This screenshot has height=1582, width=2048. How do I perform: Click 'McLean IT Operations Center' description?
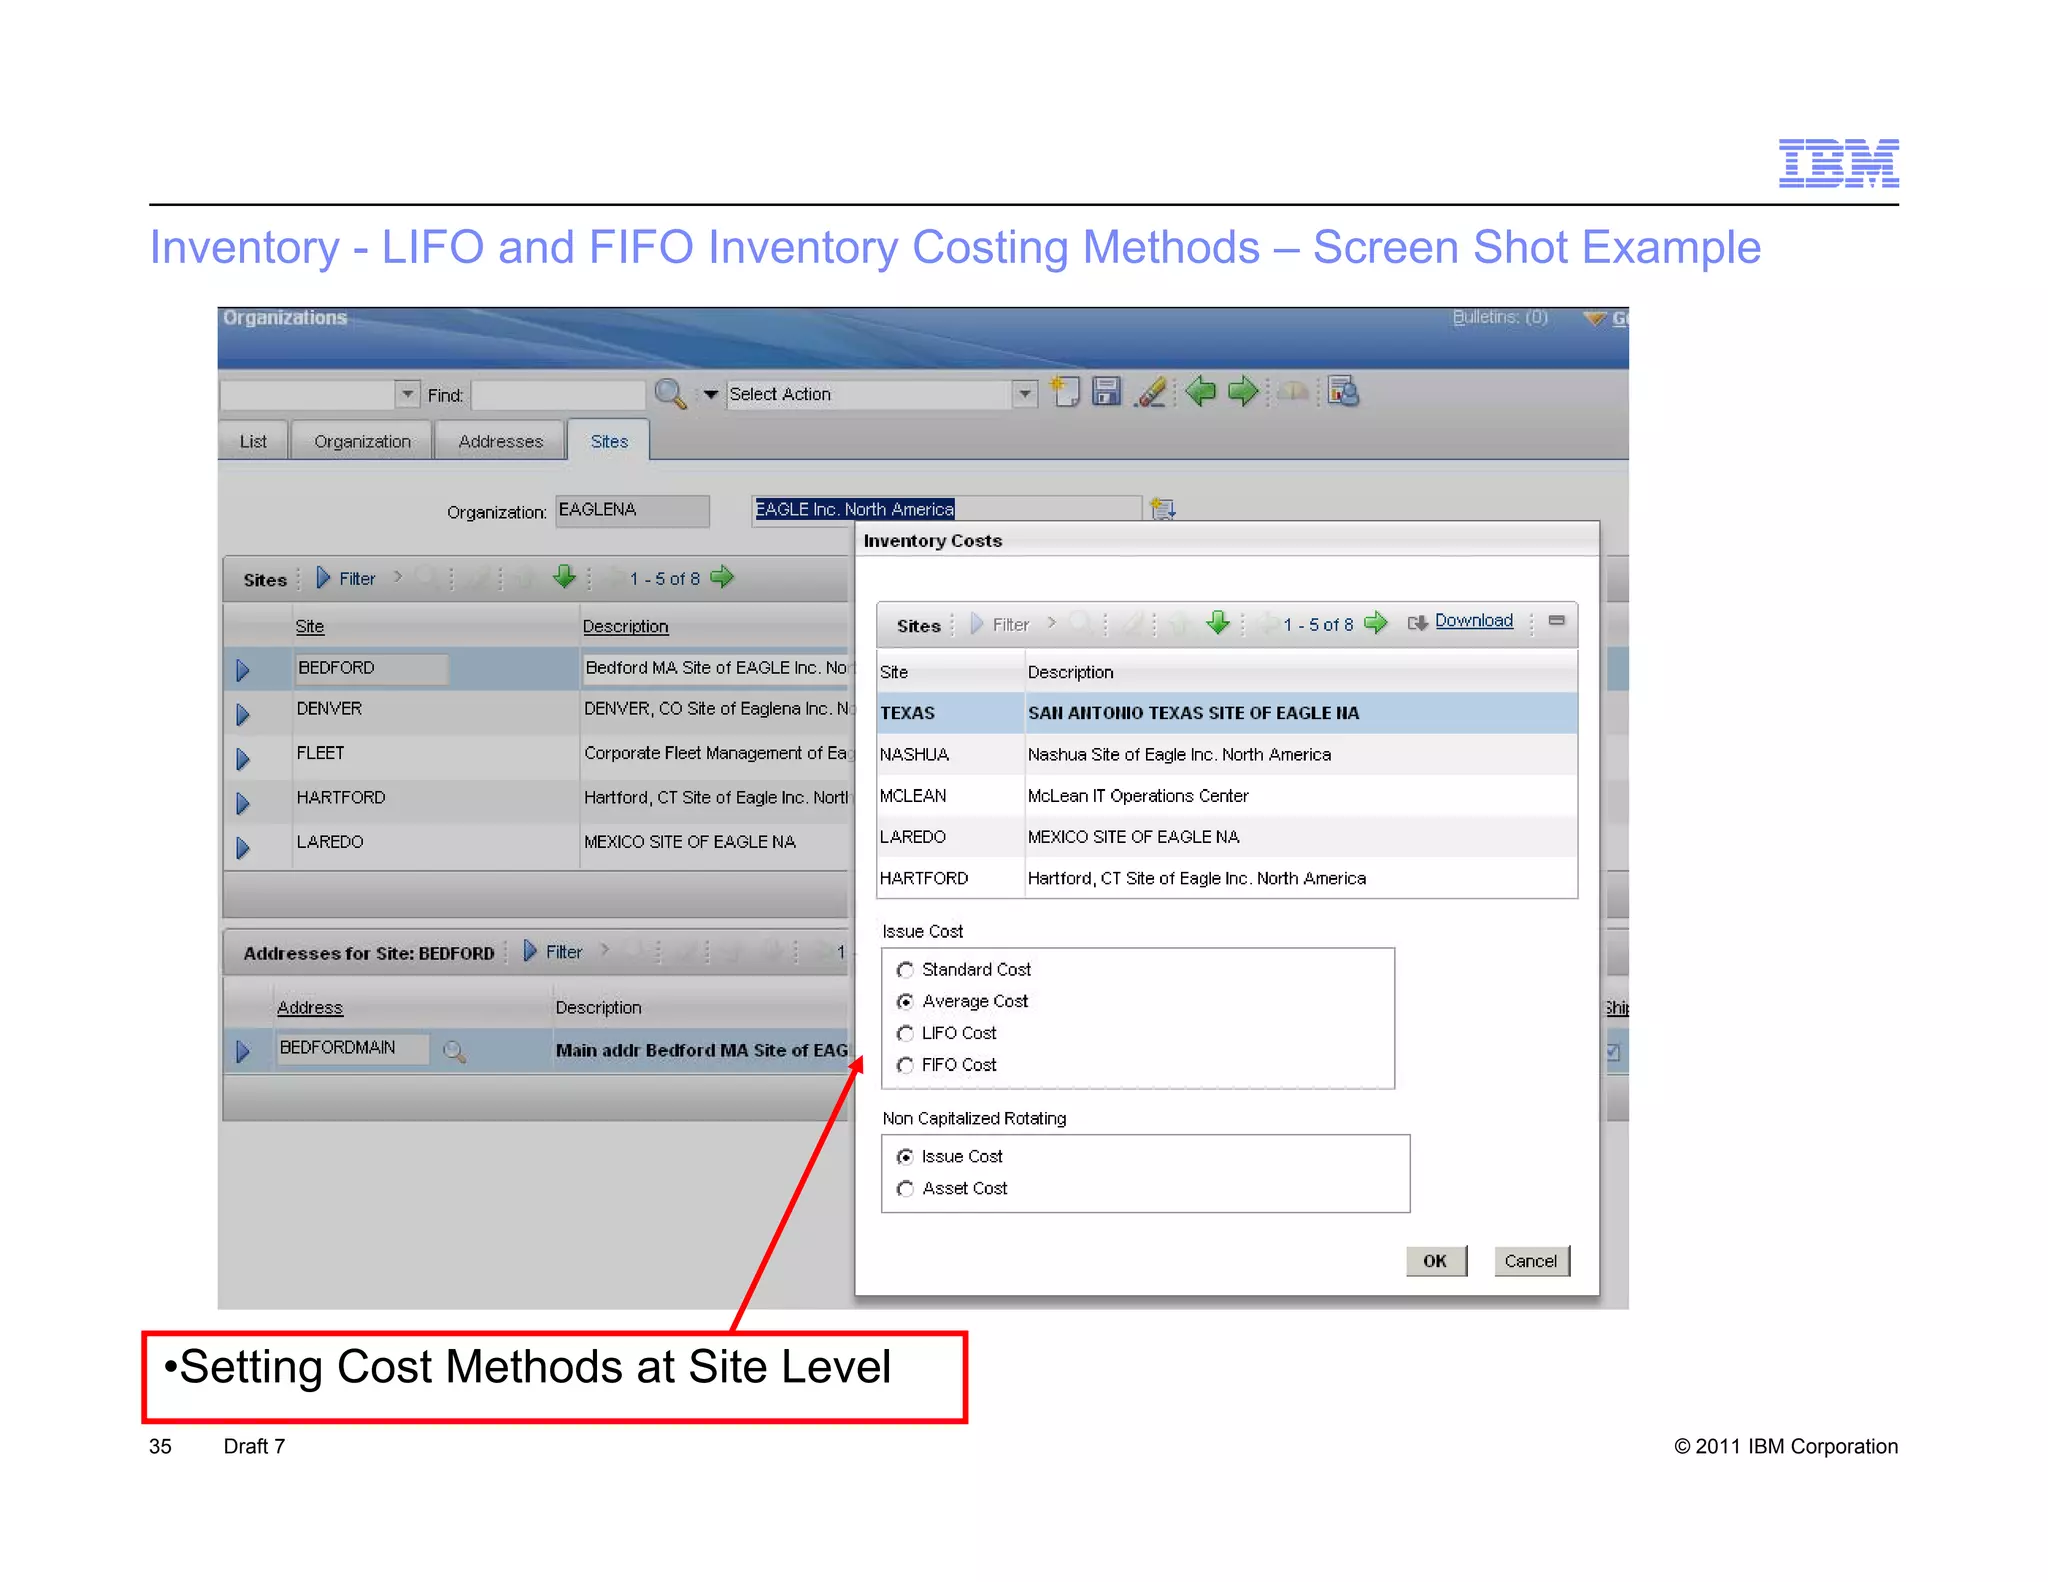[1138, 796]
